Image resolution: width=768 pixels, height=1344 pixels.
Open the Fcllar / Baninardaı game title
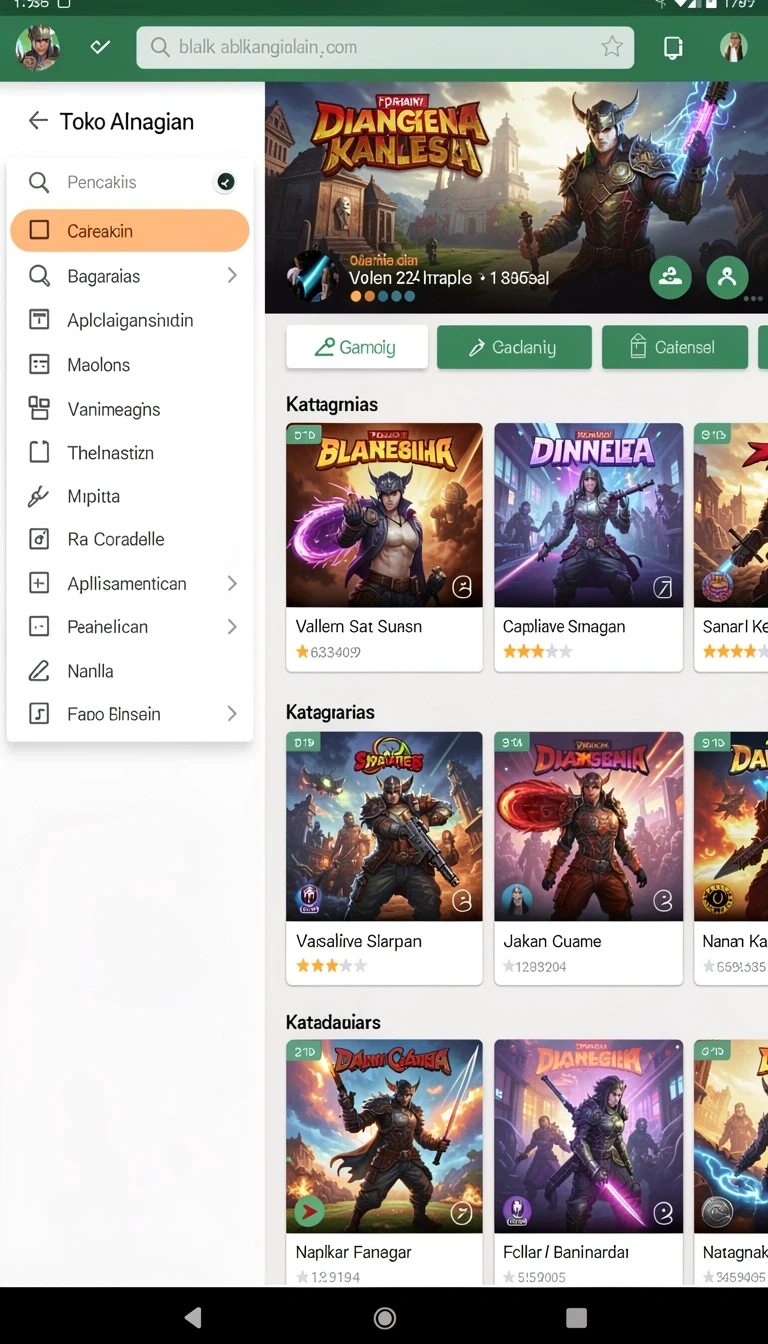click(x=568, y=1251)
